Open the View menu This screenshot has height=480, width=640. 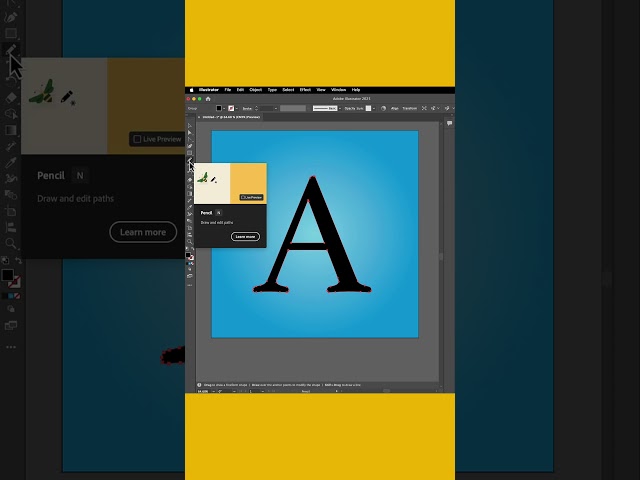321,90
